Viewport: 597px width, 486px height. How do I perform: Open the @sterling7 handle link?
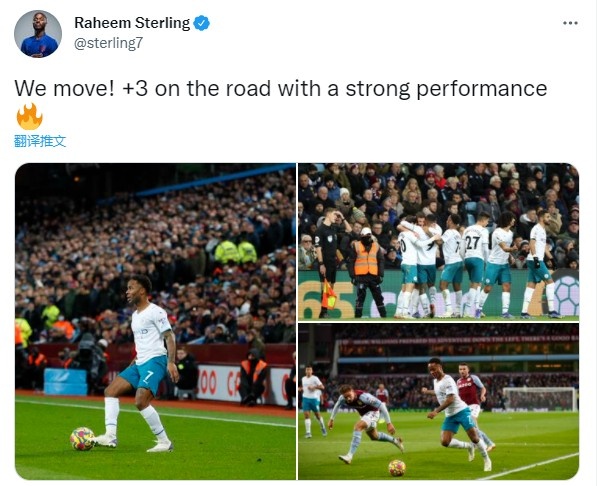[109, 43]
